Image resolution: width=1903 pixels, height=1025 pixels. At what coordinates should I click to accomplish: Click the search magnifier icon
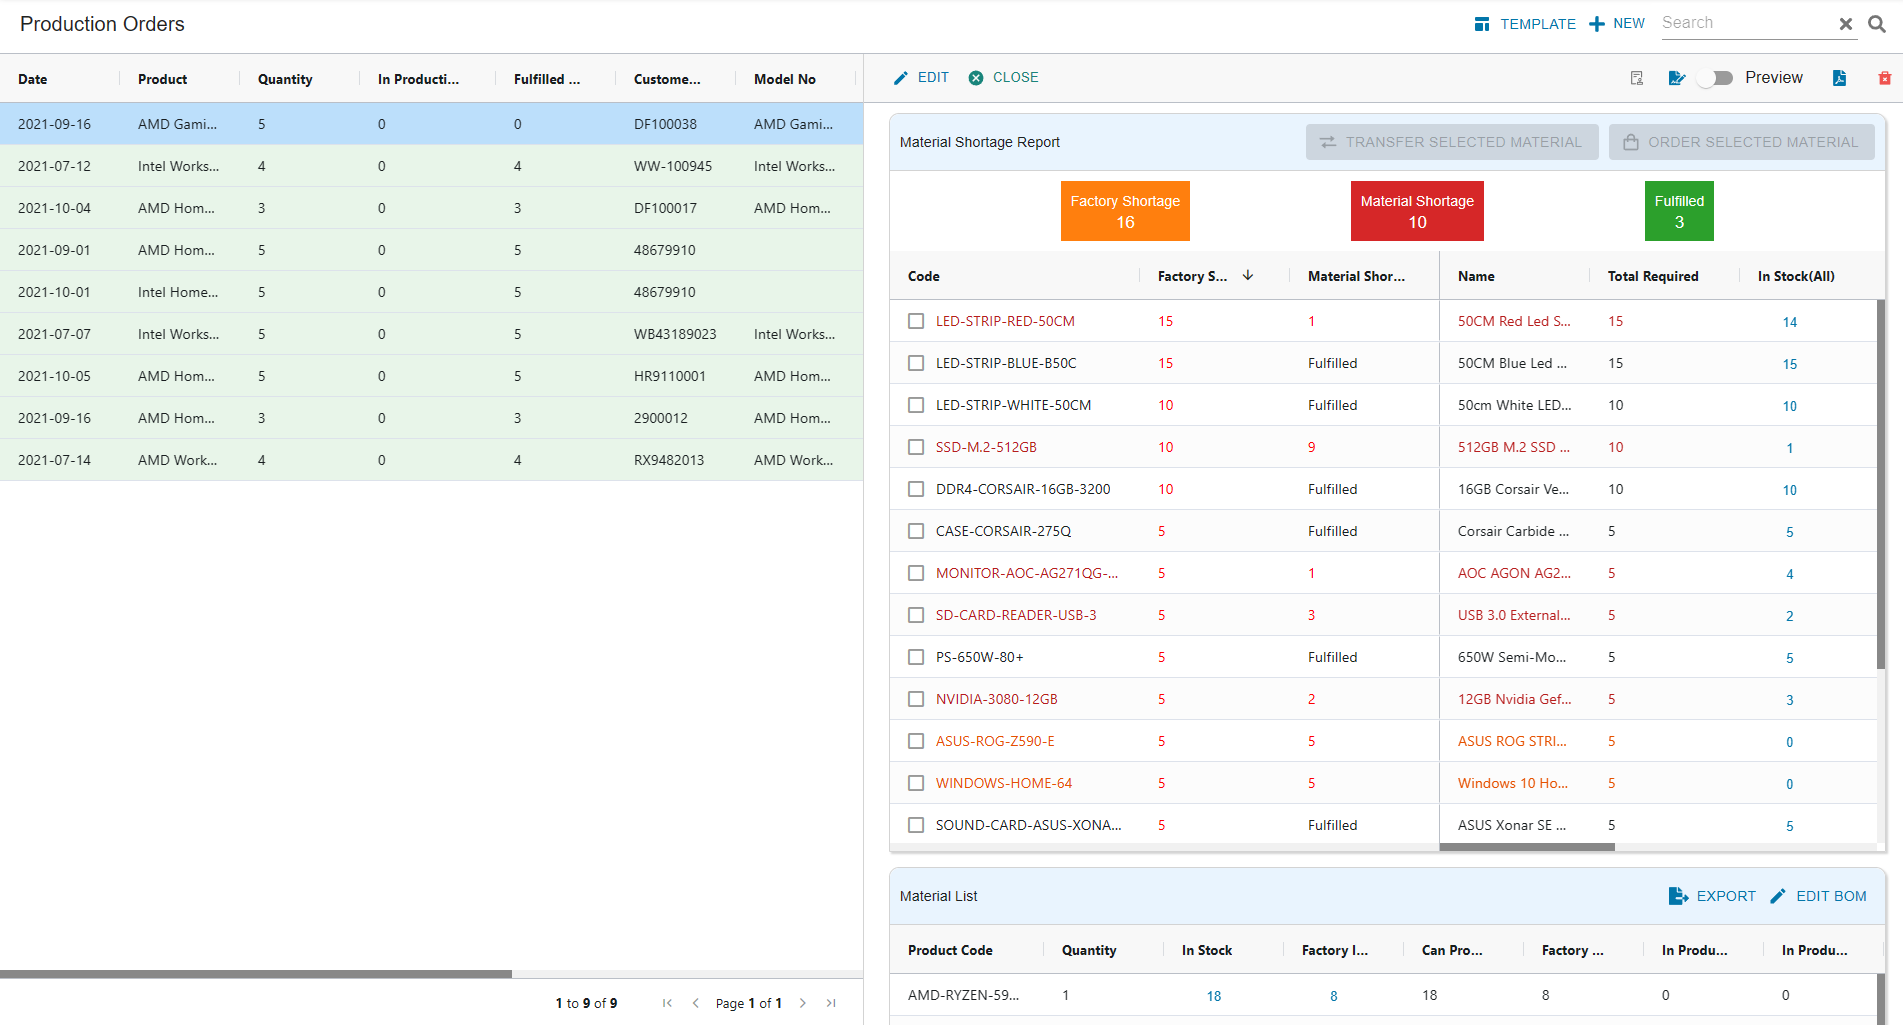(1877, 24)
